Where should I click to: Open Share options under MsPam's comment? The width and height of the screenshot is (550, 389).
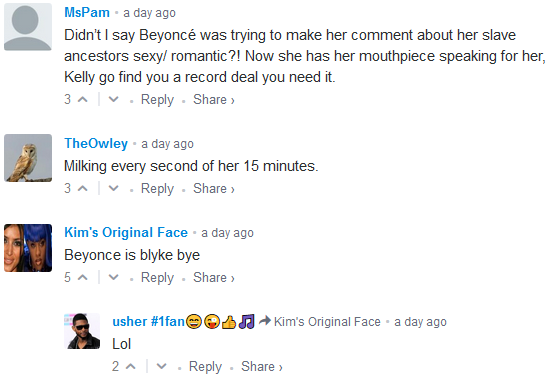click(214, 100)
